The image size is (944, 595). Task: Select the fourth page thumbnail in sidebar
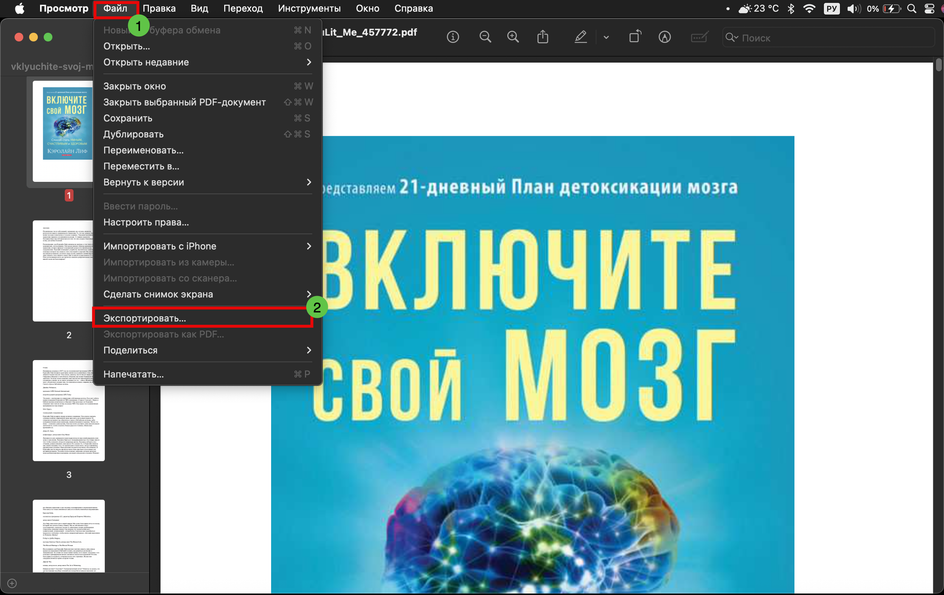pos(69,536)
